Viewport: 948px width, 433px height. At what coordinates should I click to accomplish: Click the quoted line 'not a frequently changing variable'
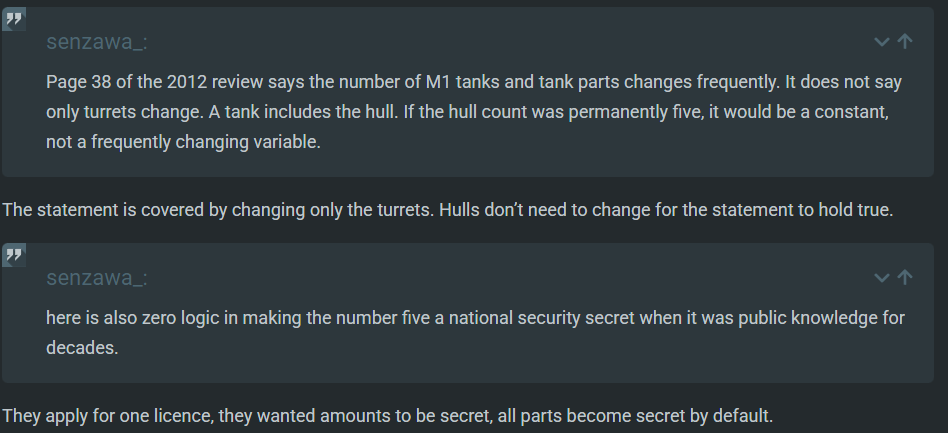(183, 142)
